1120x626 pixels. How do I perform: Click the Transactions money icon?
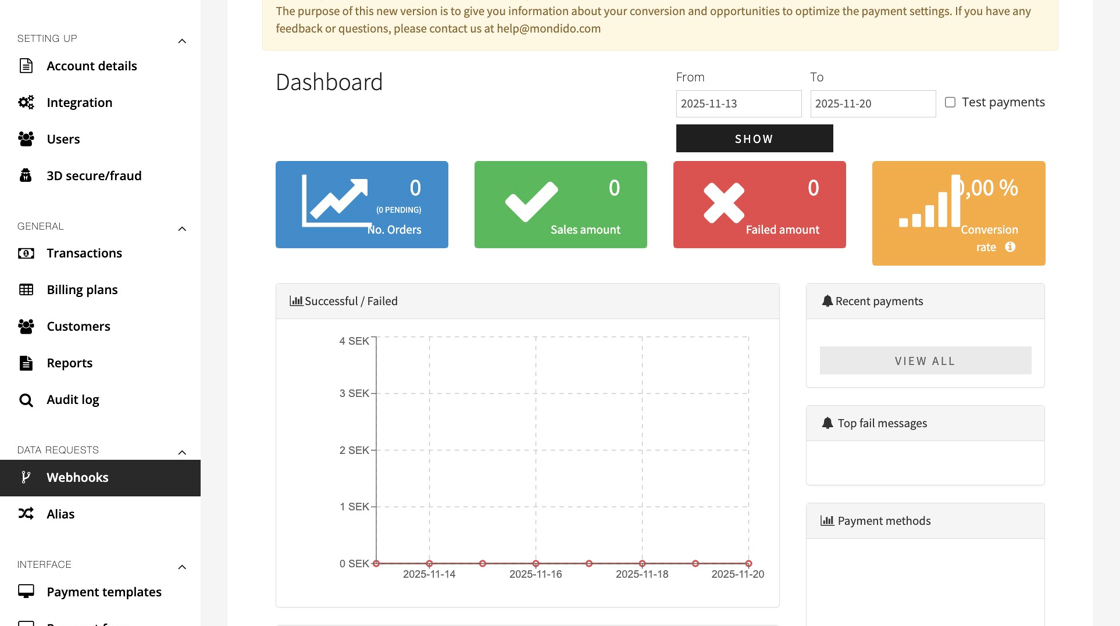point(26,253)
